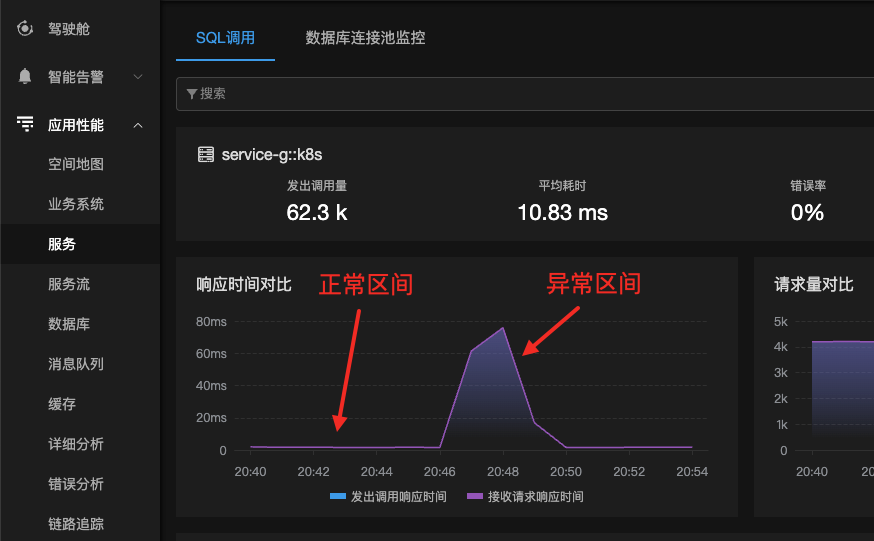Click the 驾驶舱 dashboard icon
874x541 pixels.
25,28
